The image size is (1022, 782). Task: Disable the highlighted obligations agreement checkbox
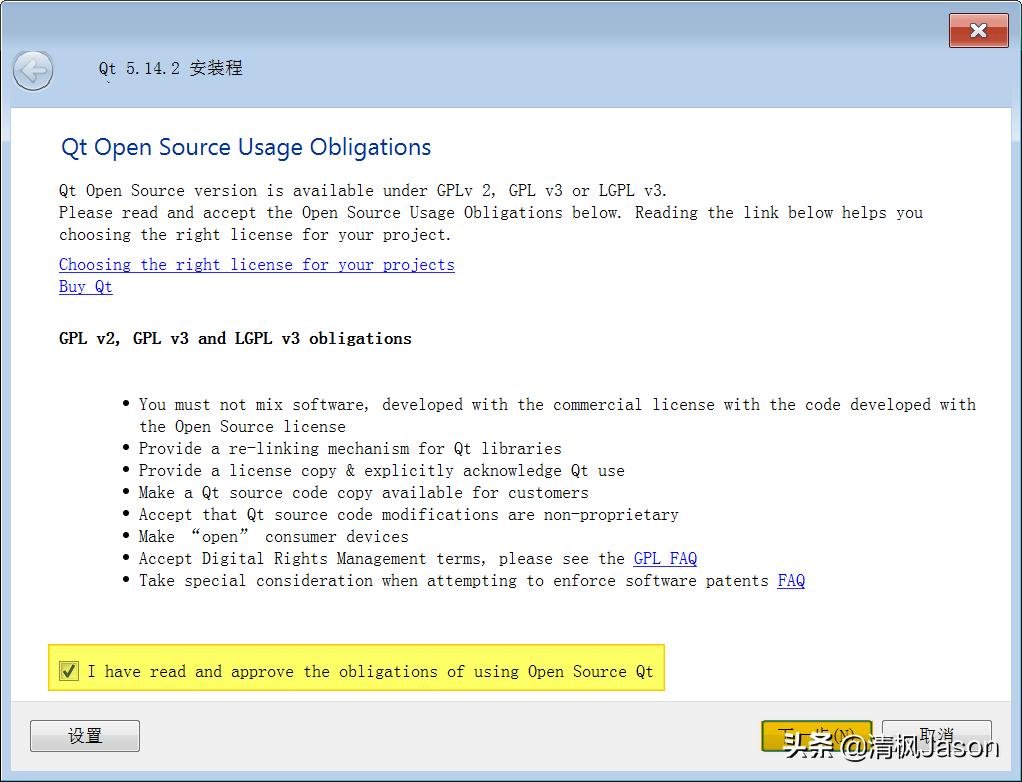[x=68, y=670]
